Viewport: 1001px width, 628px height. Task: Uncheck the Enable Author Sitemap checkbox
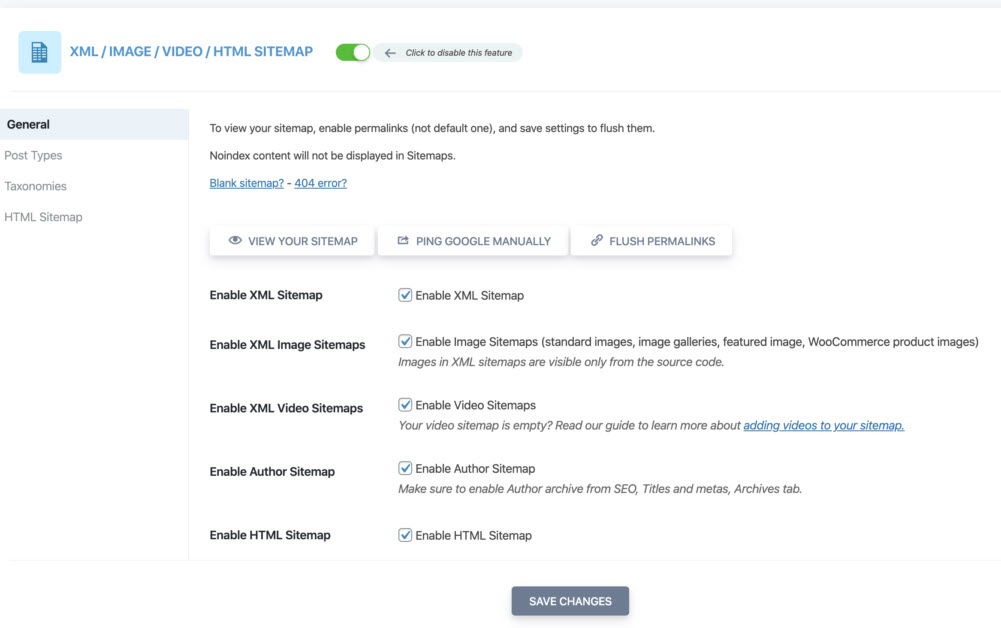coord(405,468)
